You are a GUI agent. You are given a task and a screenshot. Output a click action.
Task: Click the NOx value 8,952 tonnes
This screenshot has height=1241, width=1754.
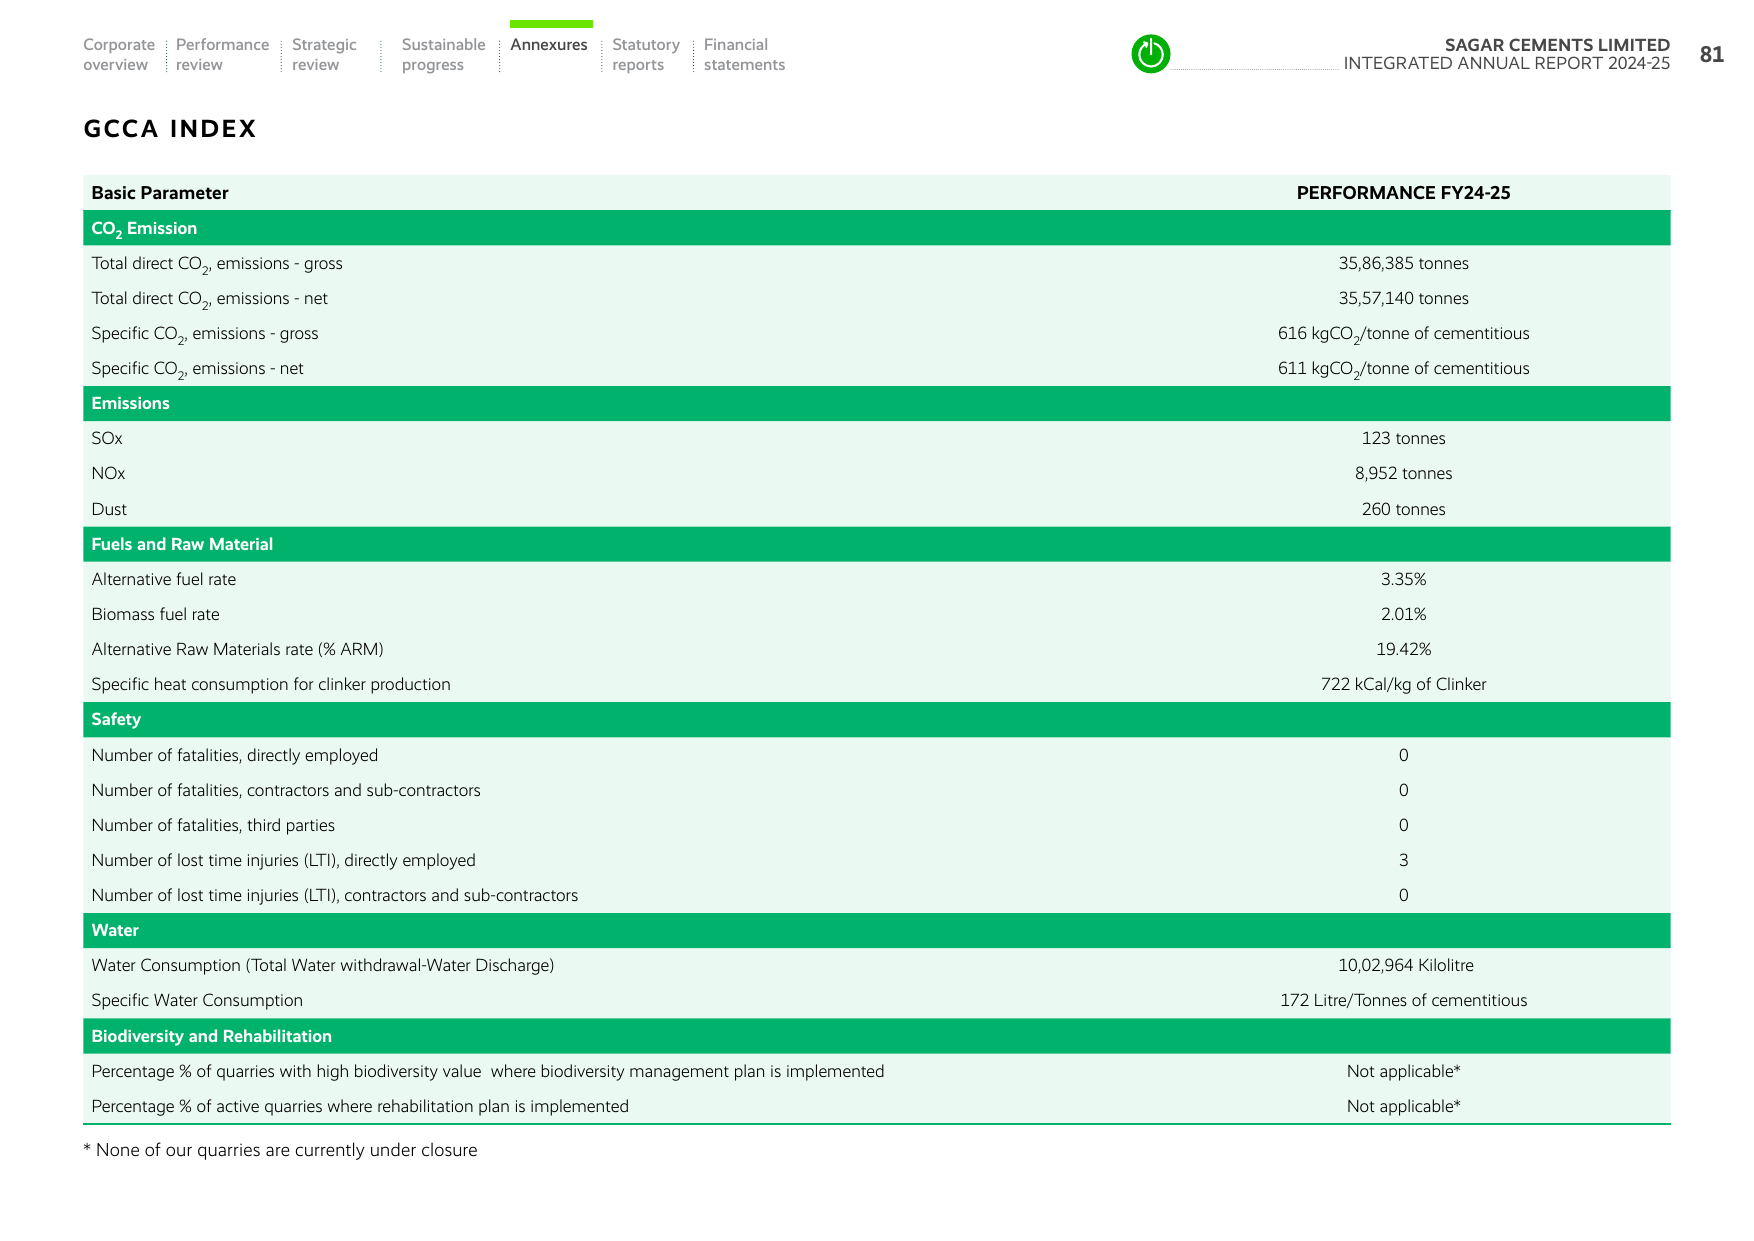[1403, 473]
